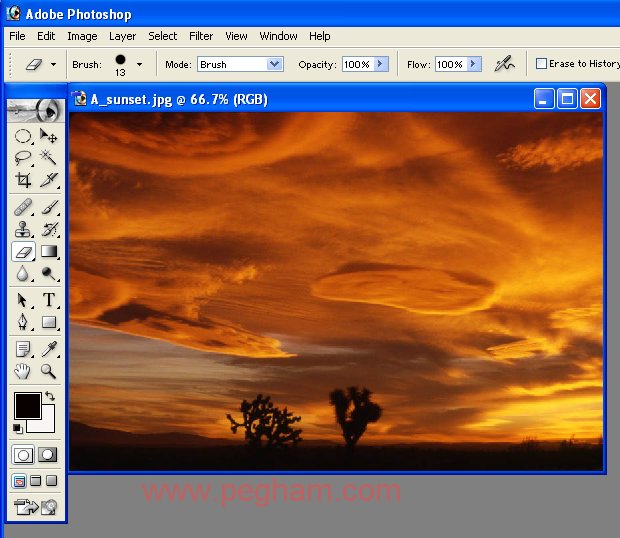Open the Mode dropdown showing Brush
Image resolution: width=620 pixels, height=538 pixels.
click(274, 64)
